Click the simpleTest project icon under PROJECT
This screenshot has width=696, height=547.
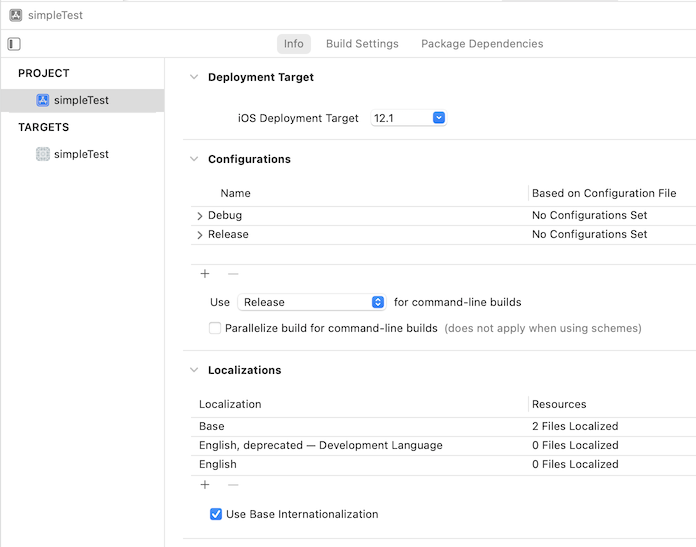point(43,100)
